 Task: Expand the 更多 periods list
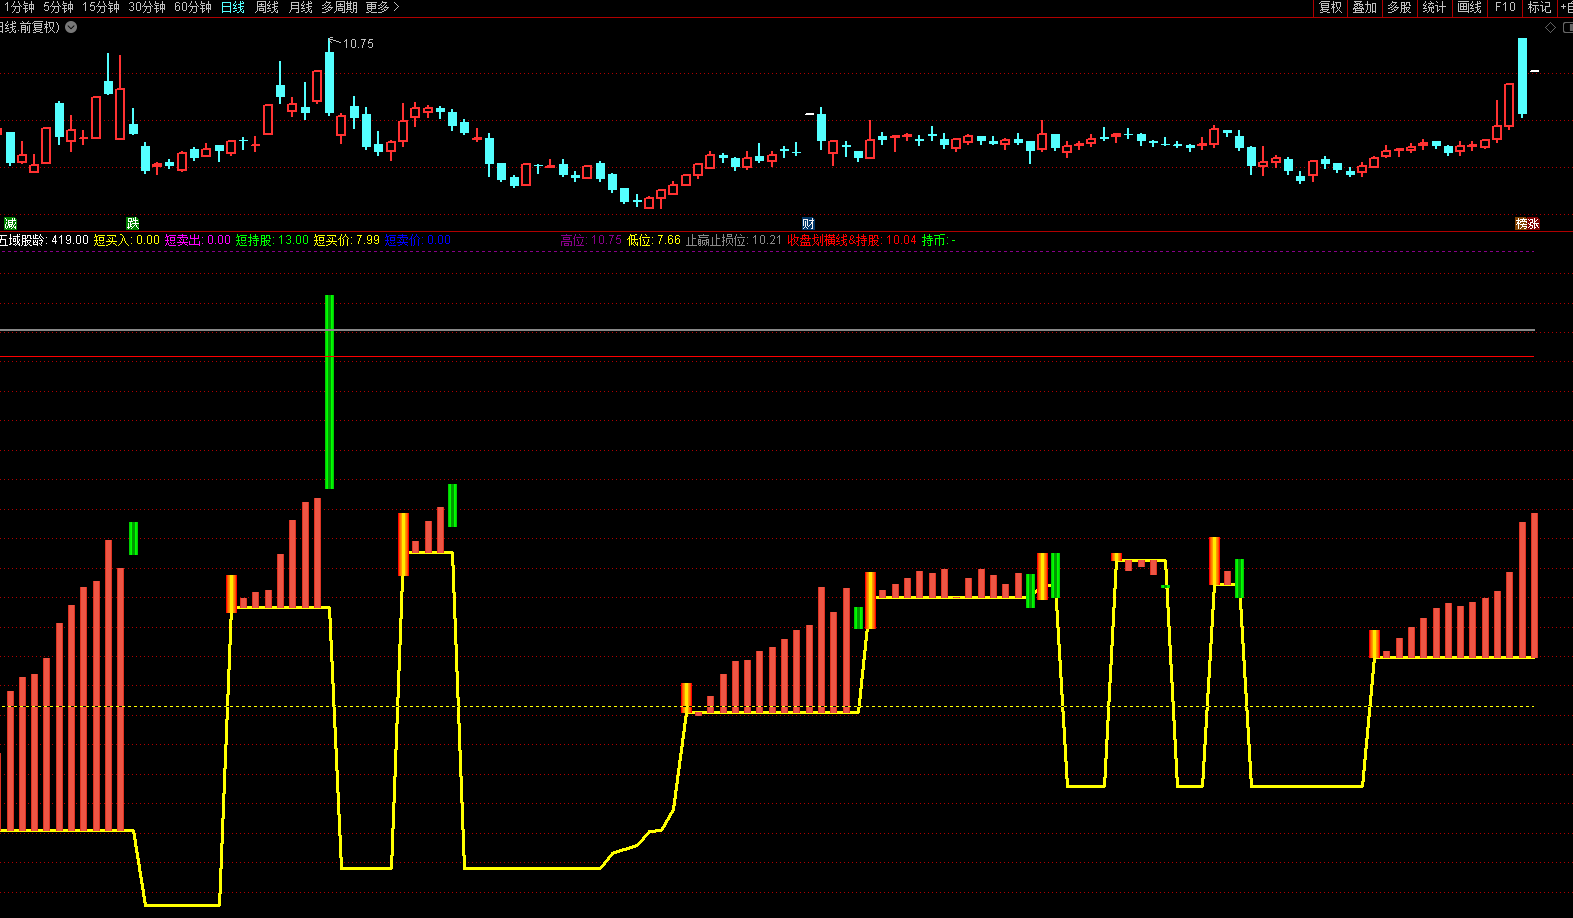tap(382, 7)
